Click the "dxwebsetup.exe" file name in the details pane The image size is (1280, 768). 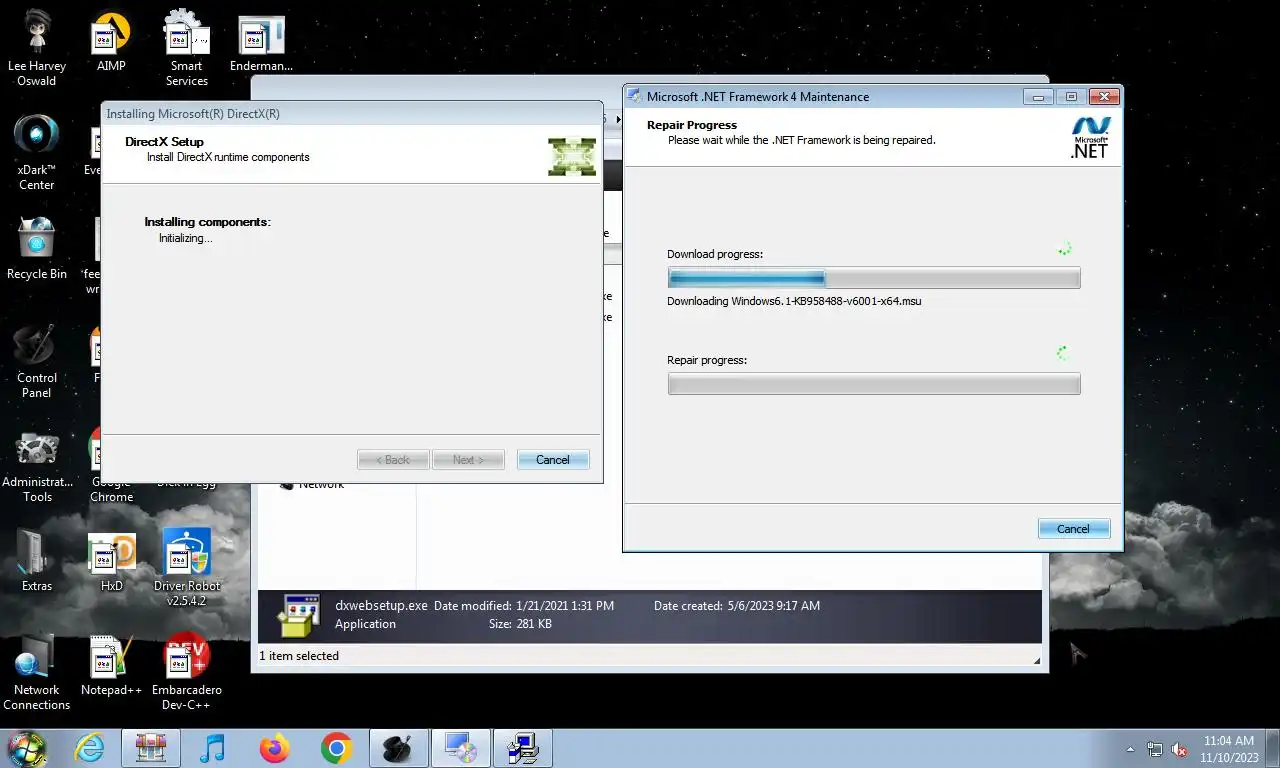click(x=381, y=606)
